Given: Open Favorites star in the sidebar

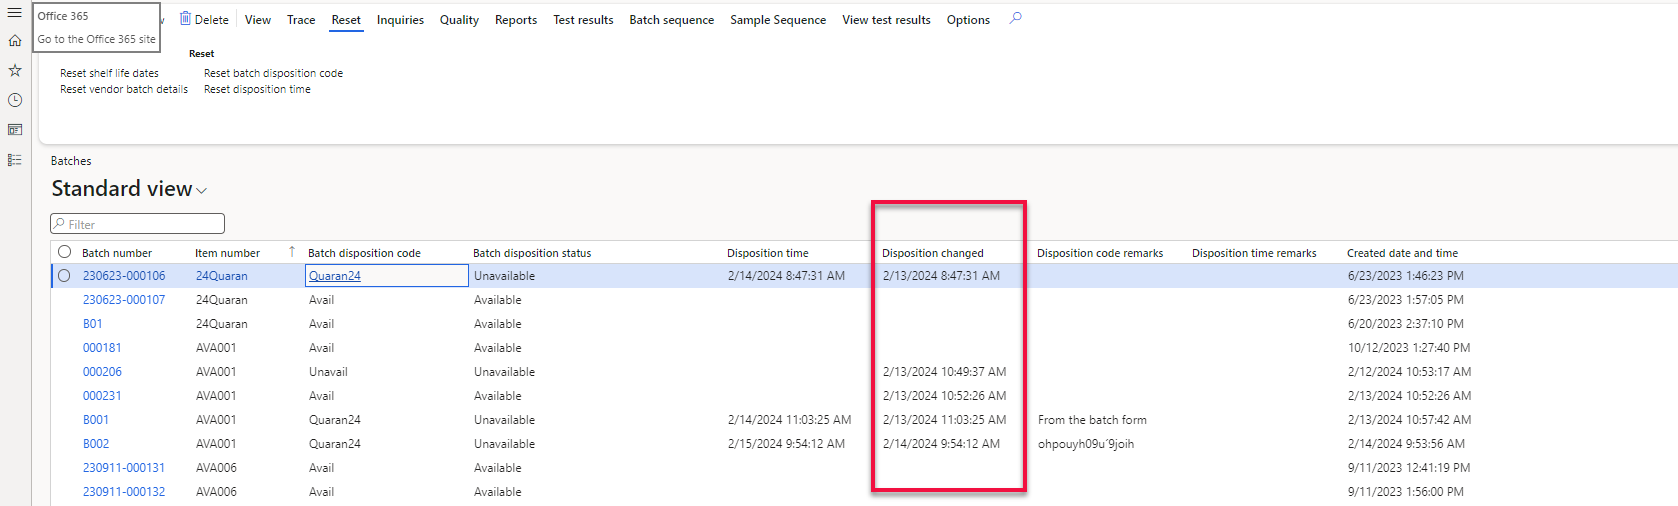Looking at the screenshot, I should coord(14,70).
